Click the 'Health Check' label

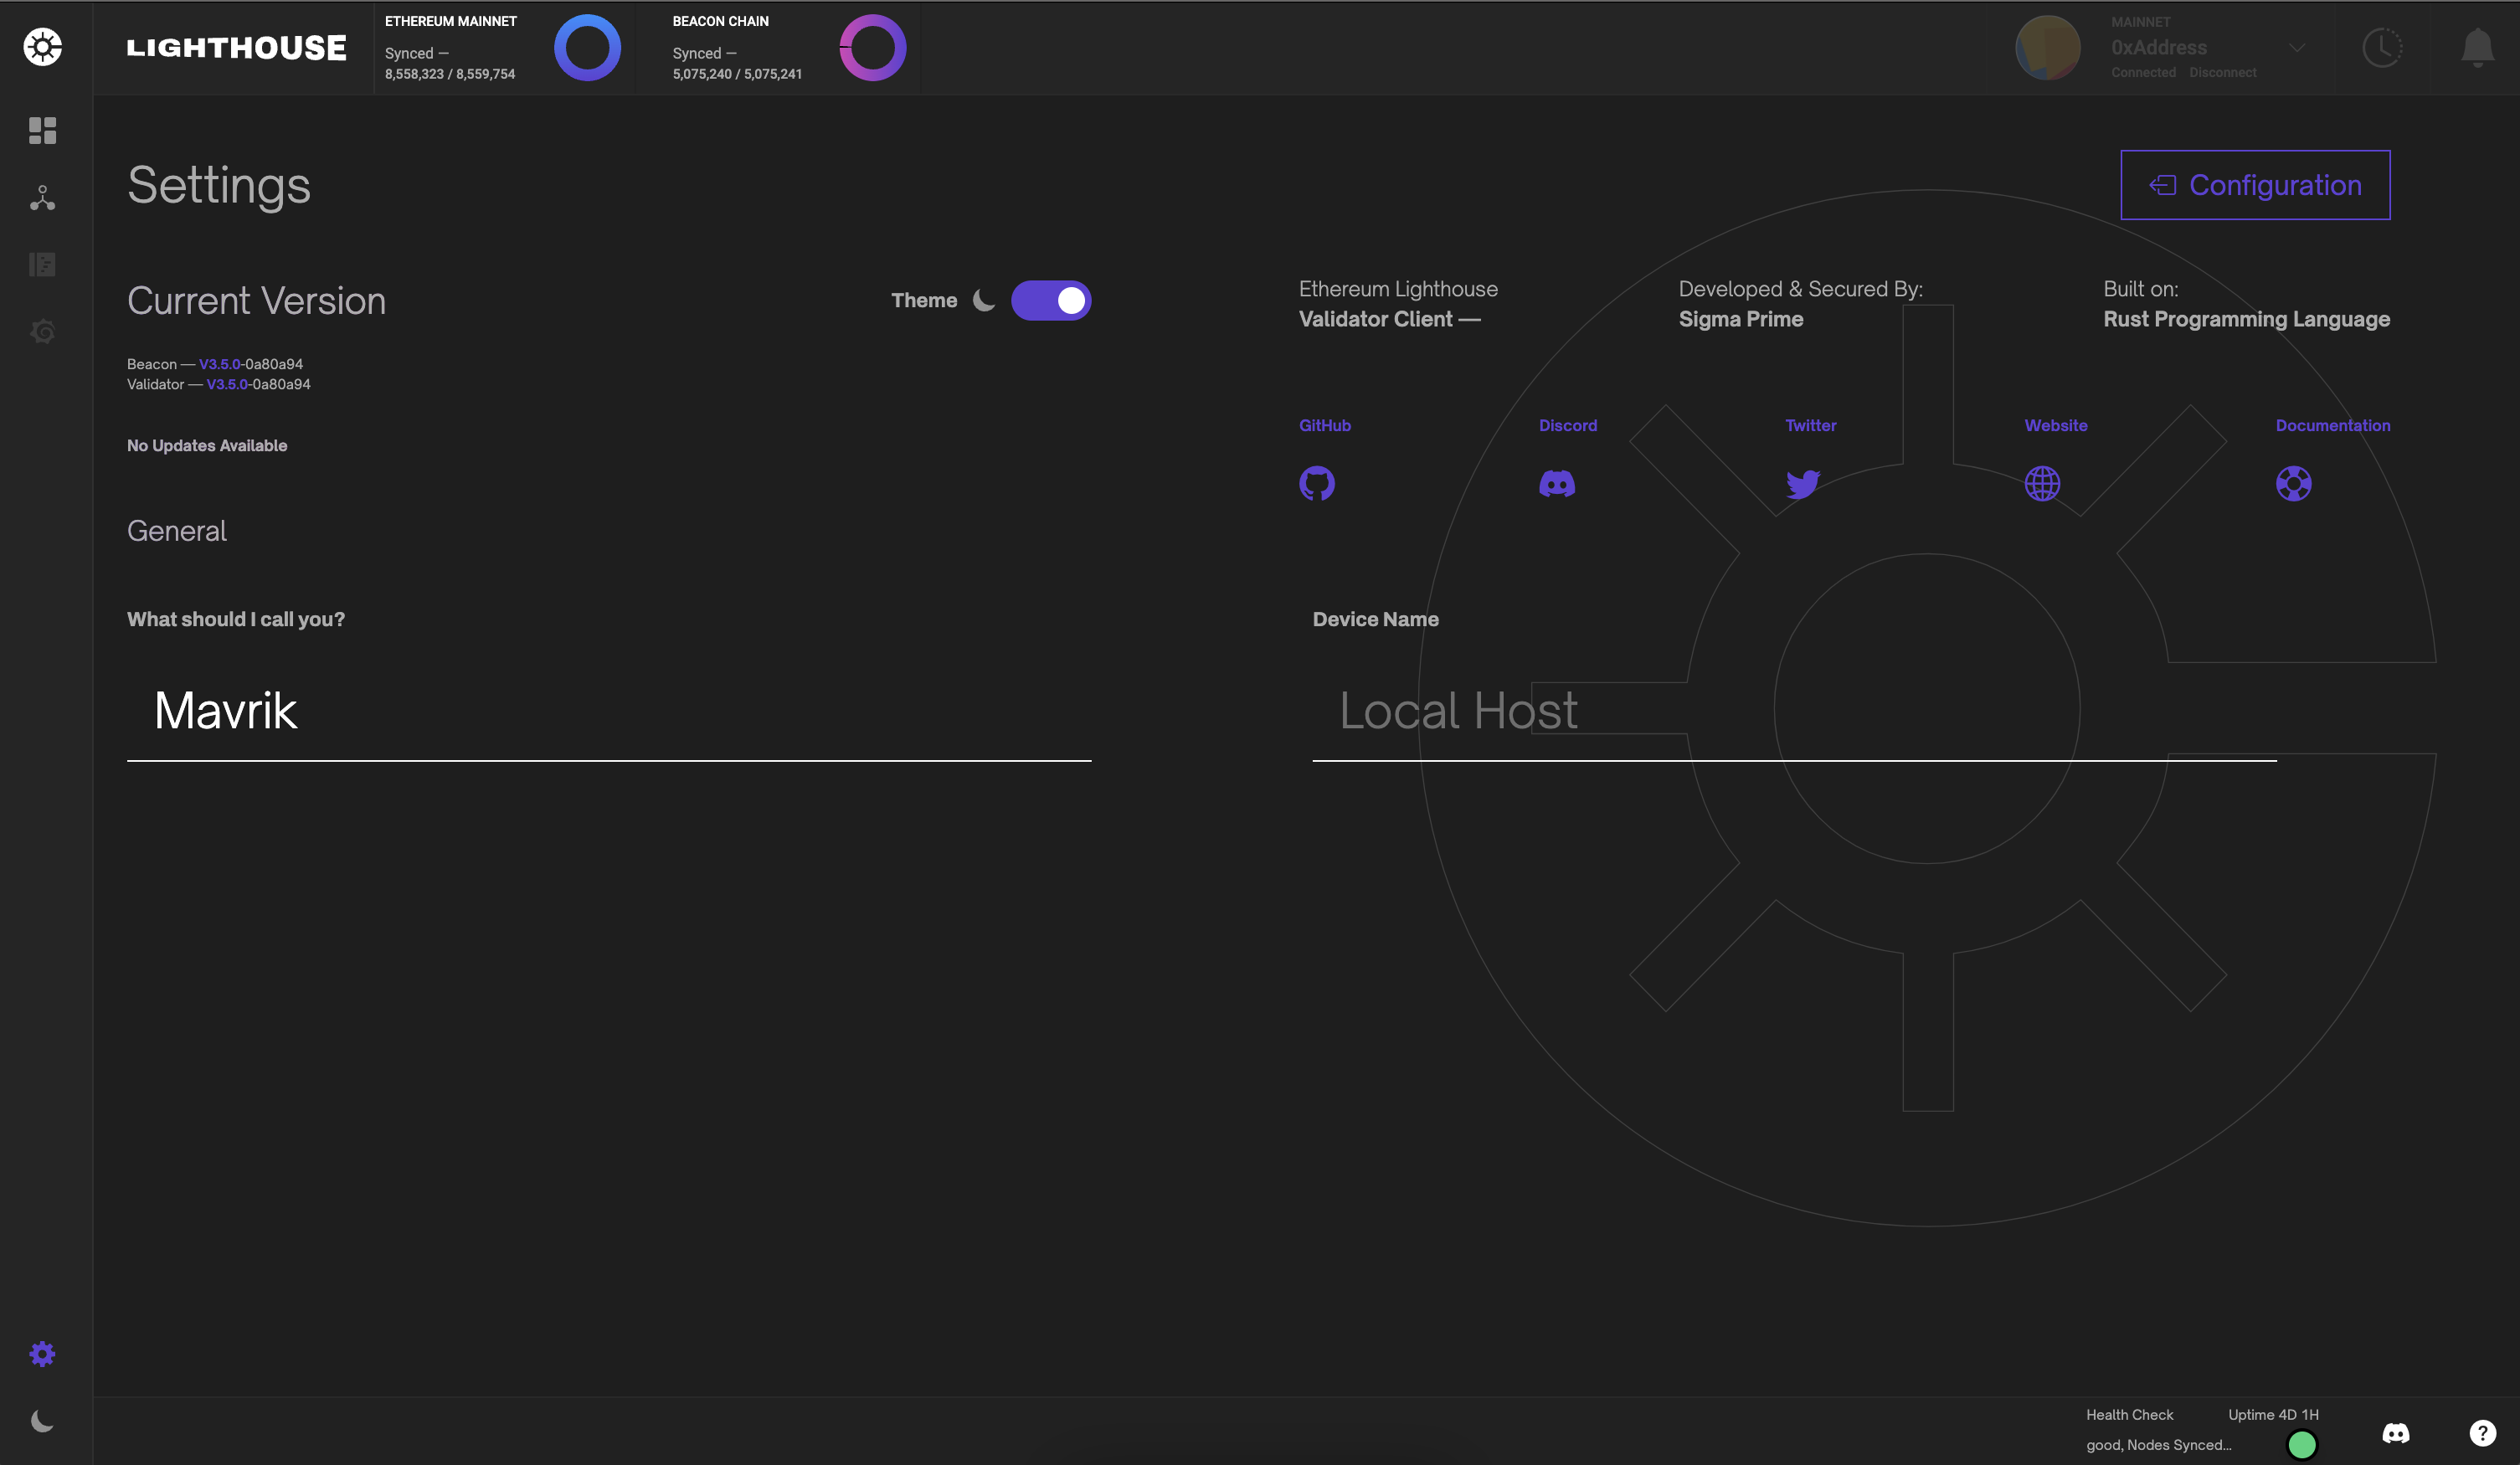coord(2129,1415)
